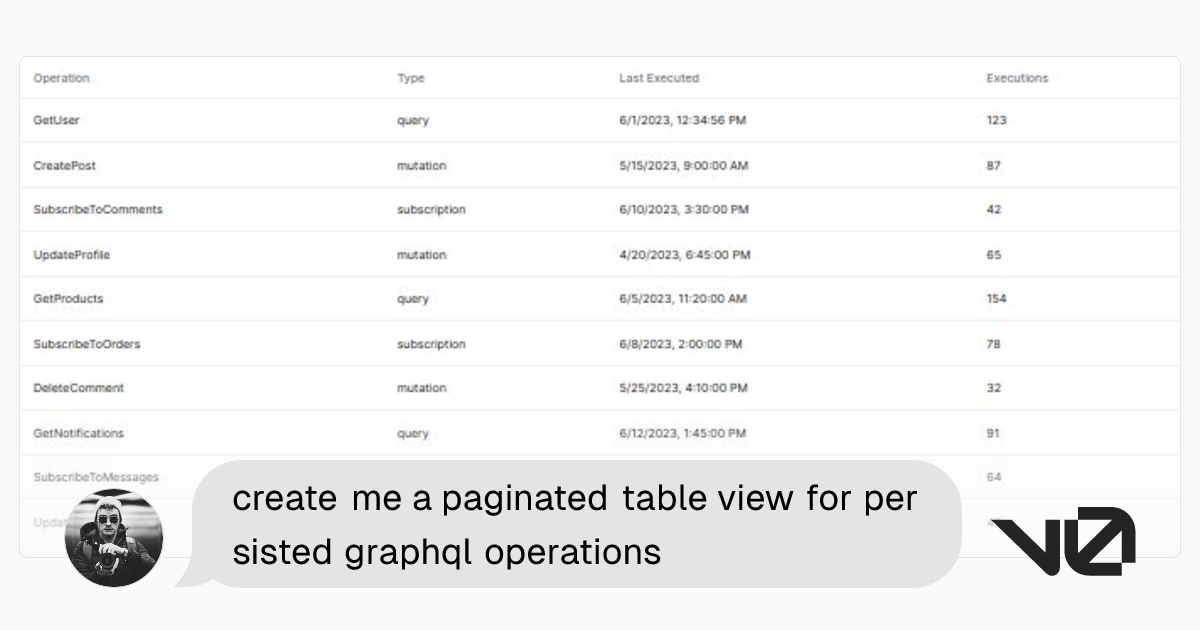This screenshot has height=630, width=1200.
Task: Click the GetProducts operation name
Action: 68,299
